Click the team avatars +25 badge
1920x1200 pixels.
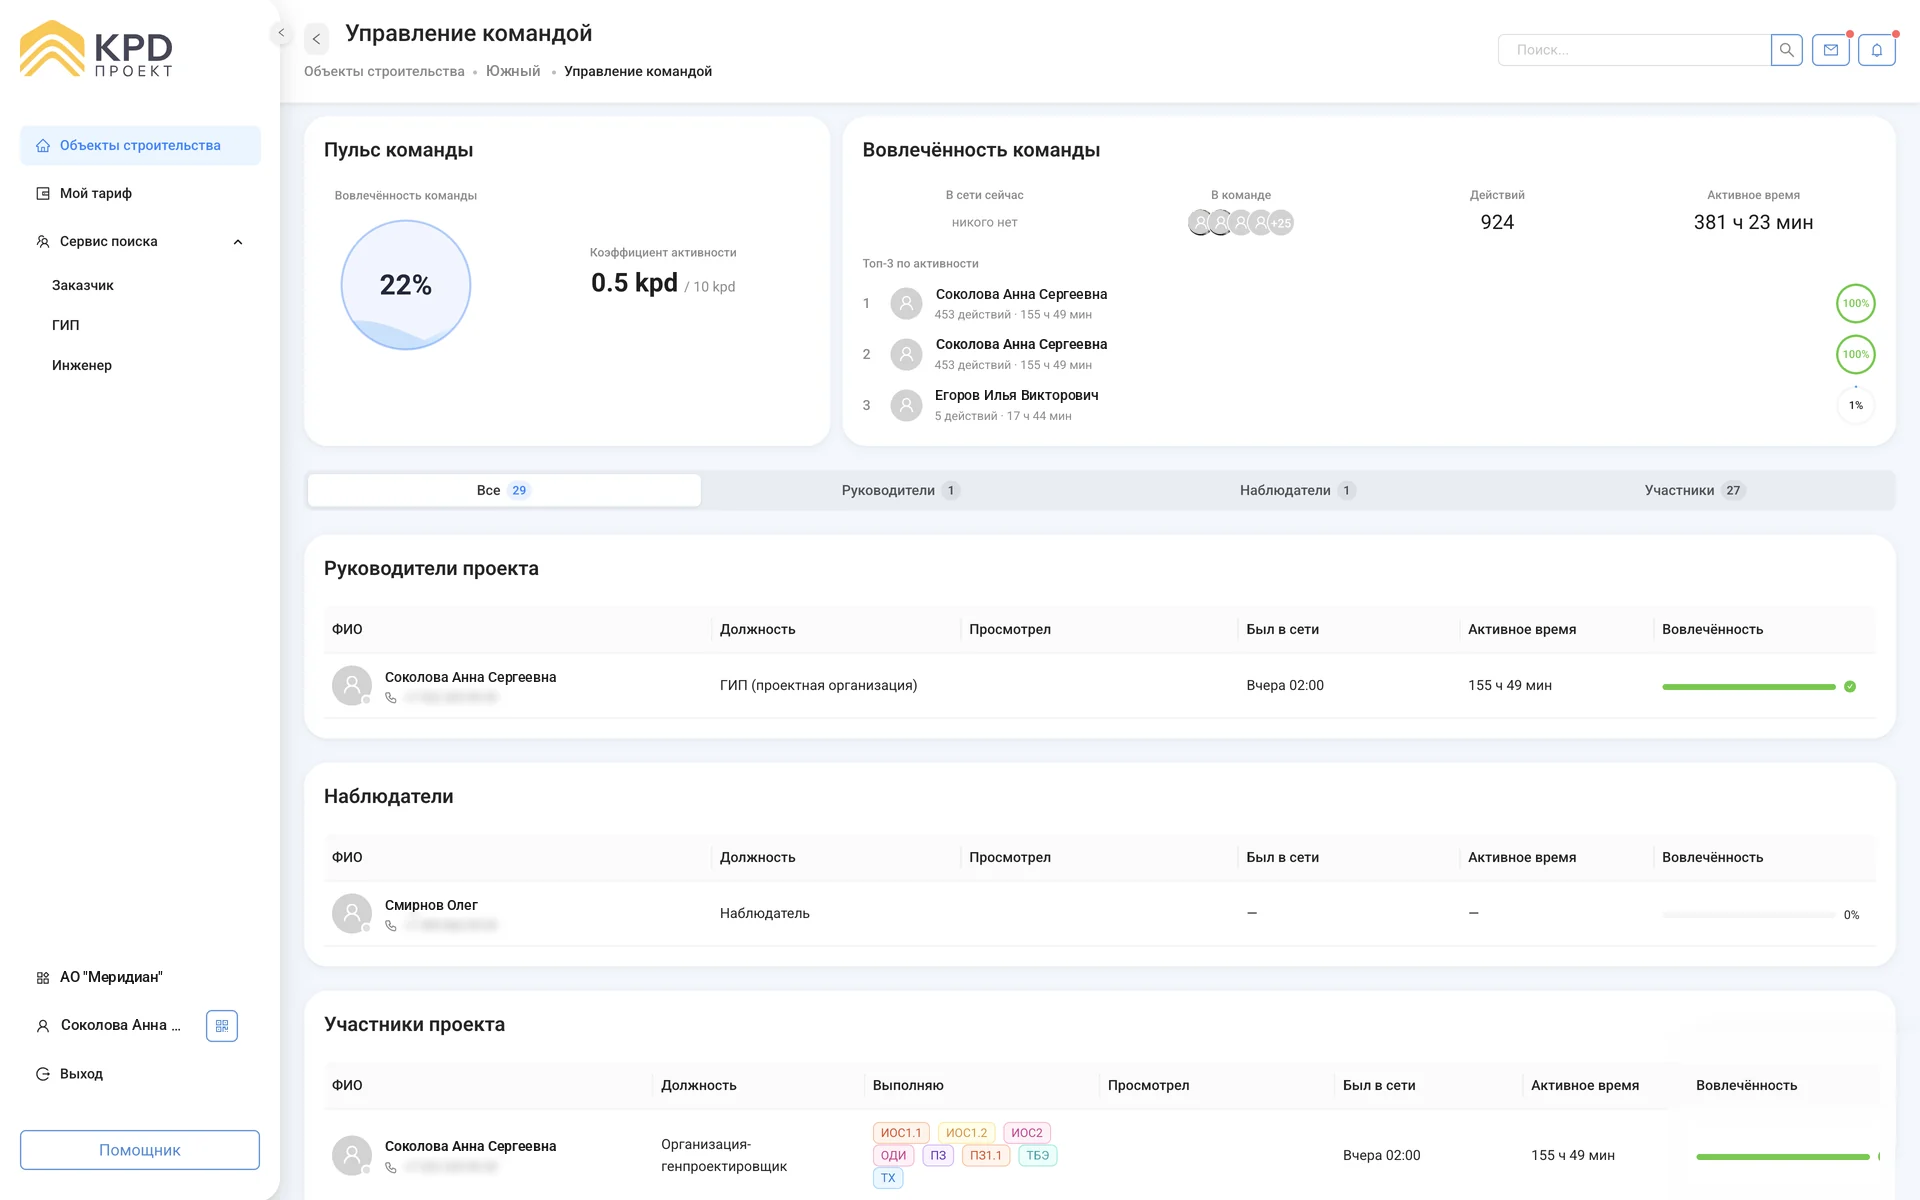(x=1281, y=223)
